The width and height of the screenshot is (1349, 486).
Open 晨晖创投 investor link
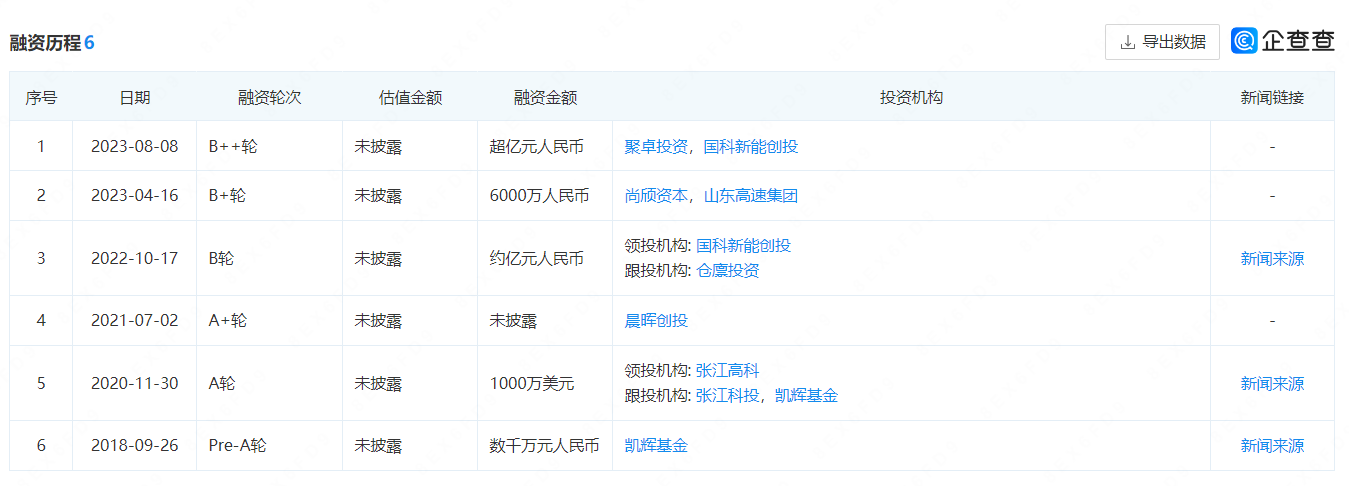[656, 321]
